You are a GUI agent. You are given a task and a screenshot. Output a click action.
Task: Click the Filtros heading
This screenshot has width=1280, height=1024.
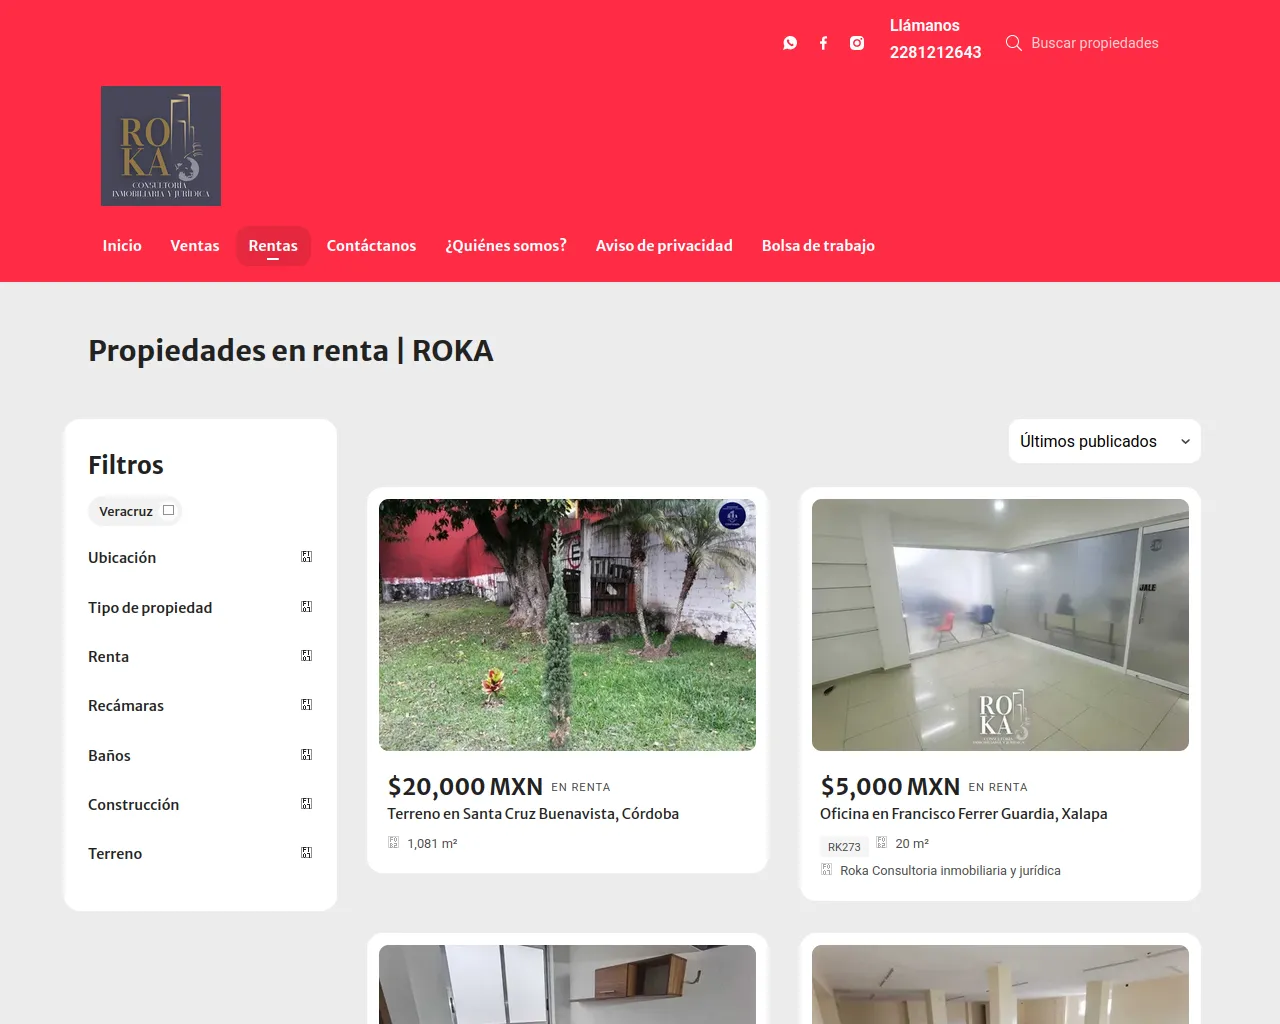(x=126, y=465)
